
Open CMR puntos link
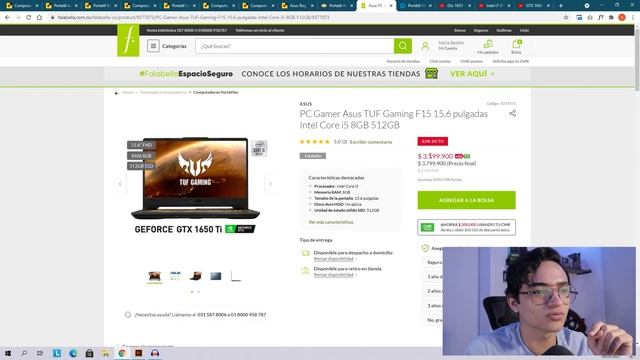coord(471,61)
